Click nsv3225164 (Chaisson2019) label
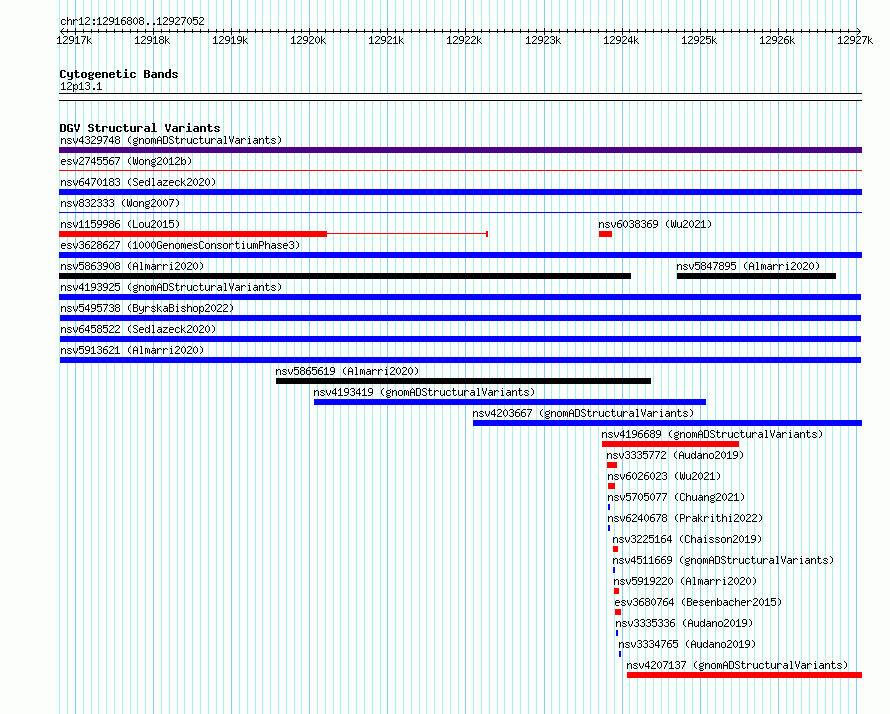Viewport: 890px width, 714px height. tap(687, 539)
